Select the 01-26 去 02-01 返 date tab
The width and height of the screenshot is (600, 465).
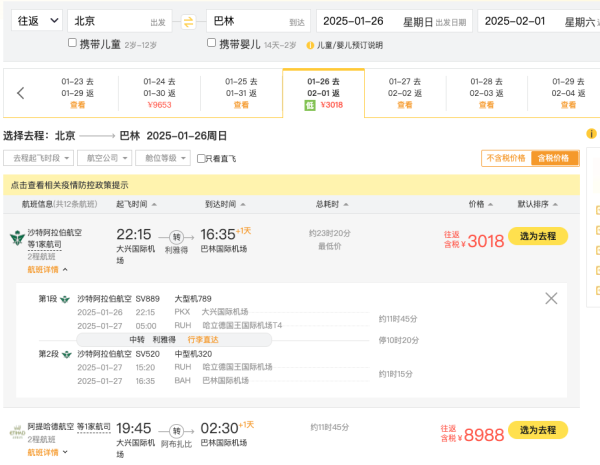click(324, 93)
